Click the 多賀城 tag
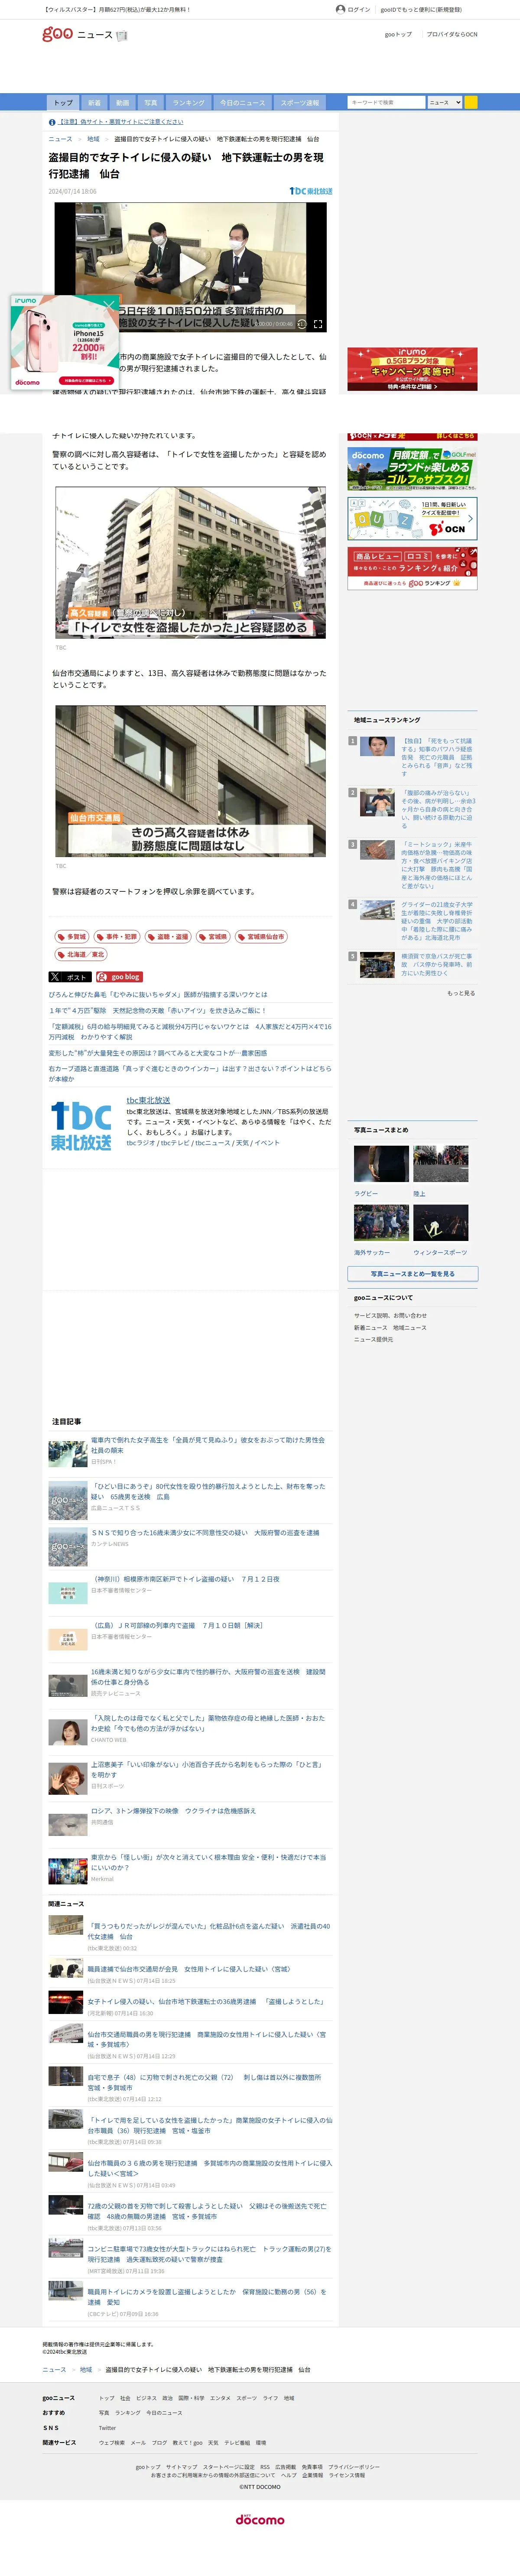520x2576 pixels. [x=72, y=937]
